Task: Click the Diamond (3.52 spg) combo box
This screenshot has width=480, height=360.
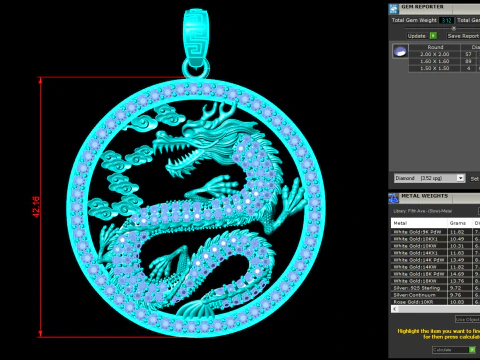Action: pyautogui.click(x=429, y=178)
